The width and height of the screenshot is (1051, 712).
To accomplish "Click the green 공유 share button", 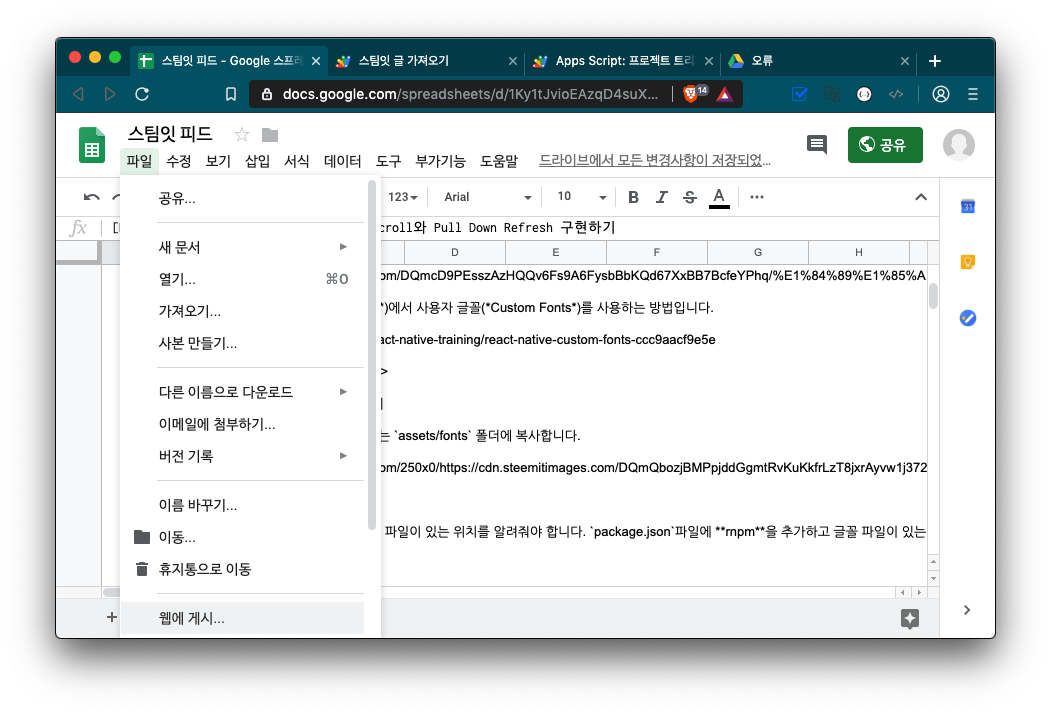I will [x=885, y=145].
